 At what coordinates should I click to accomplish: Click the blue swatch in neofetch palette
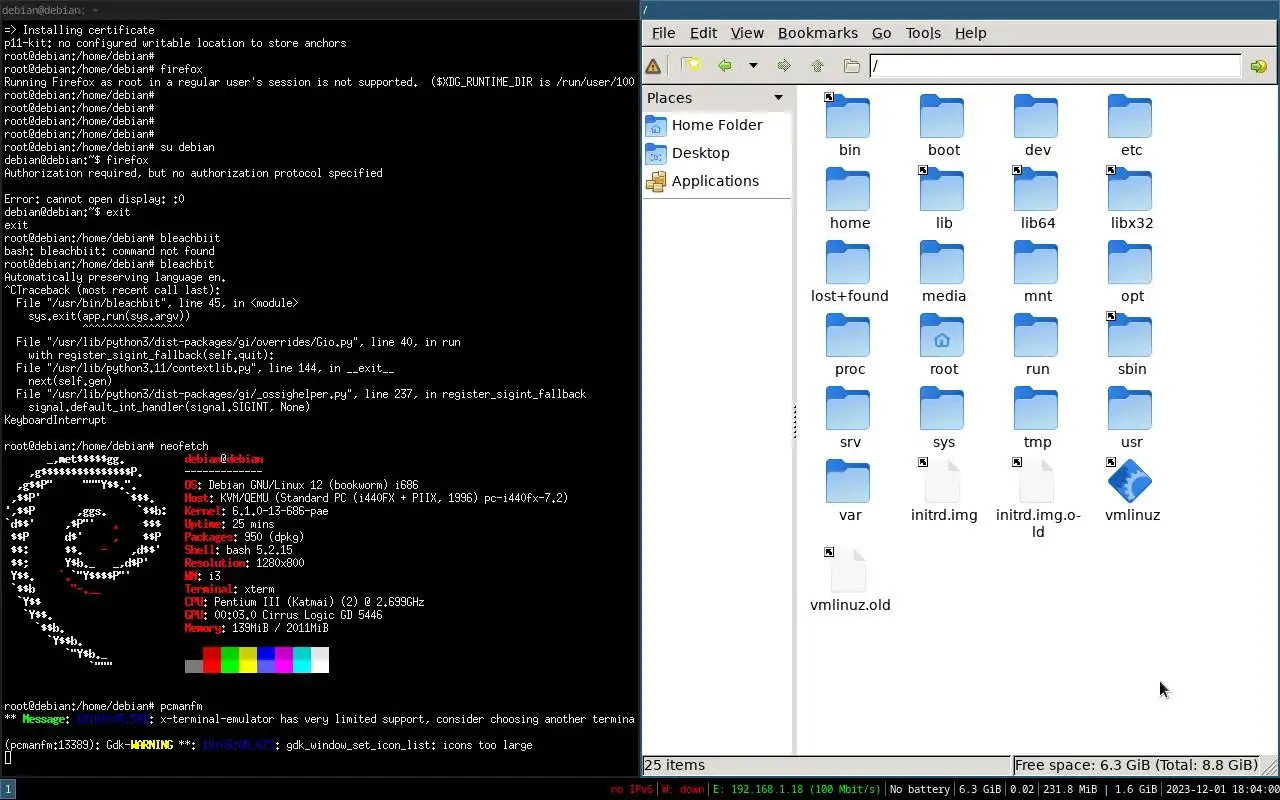[265, 660]
